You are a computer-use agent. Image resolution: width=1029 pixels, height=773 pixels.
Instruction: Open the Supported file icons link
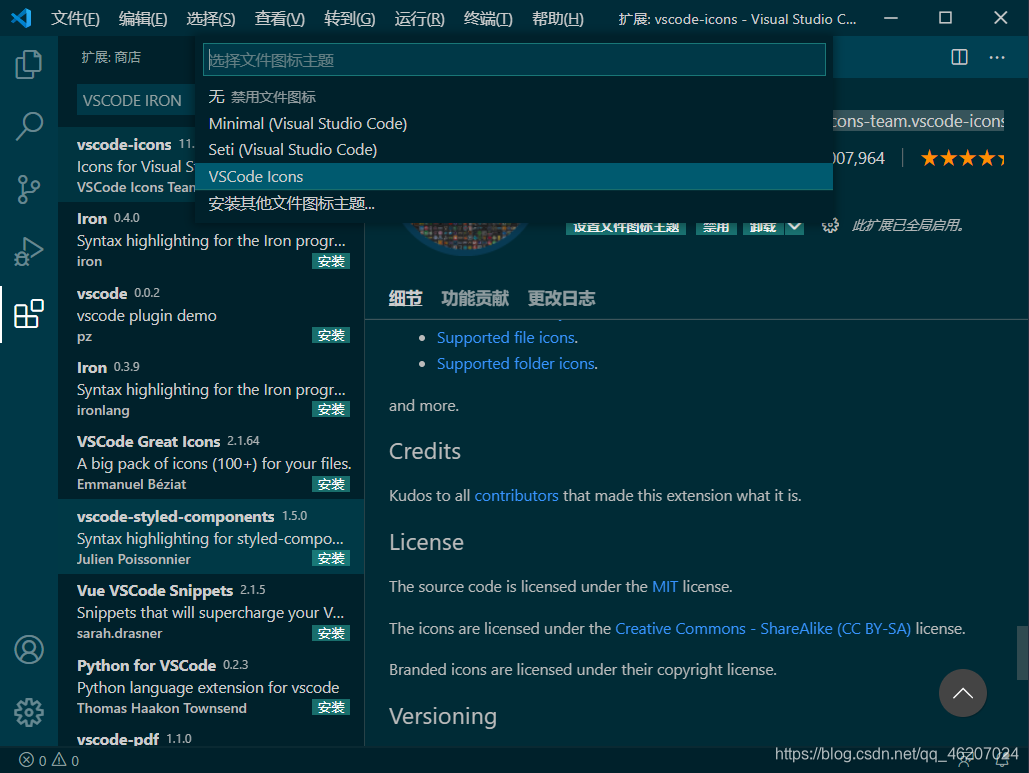(506, 337)
